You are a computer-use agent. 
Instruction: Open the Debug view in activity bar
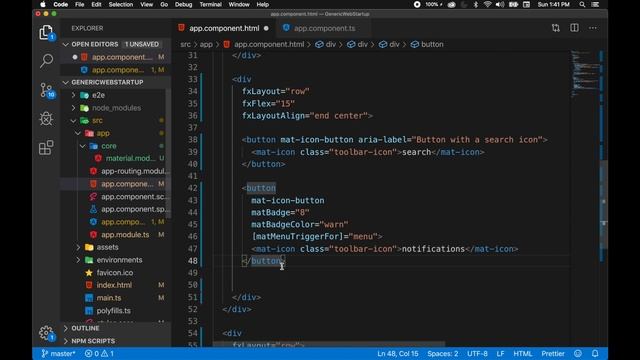click(46, 119)
